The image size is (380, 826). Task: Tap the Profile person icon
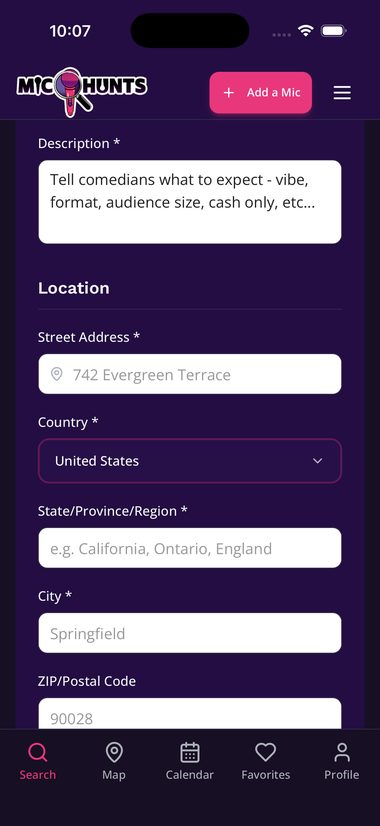point(342,752)
